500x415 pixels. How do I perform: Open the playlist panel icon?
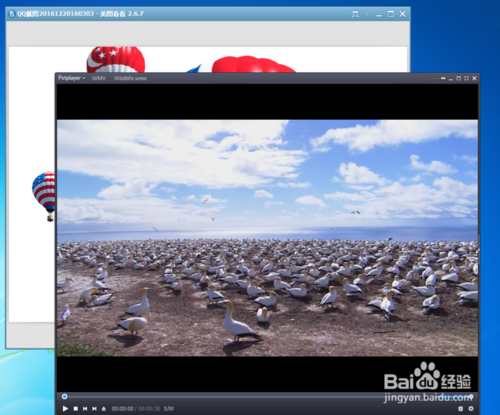tap(461, 408)
